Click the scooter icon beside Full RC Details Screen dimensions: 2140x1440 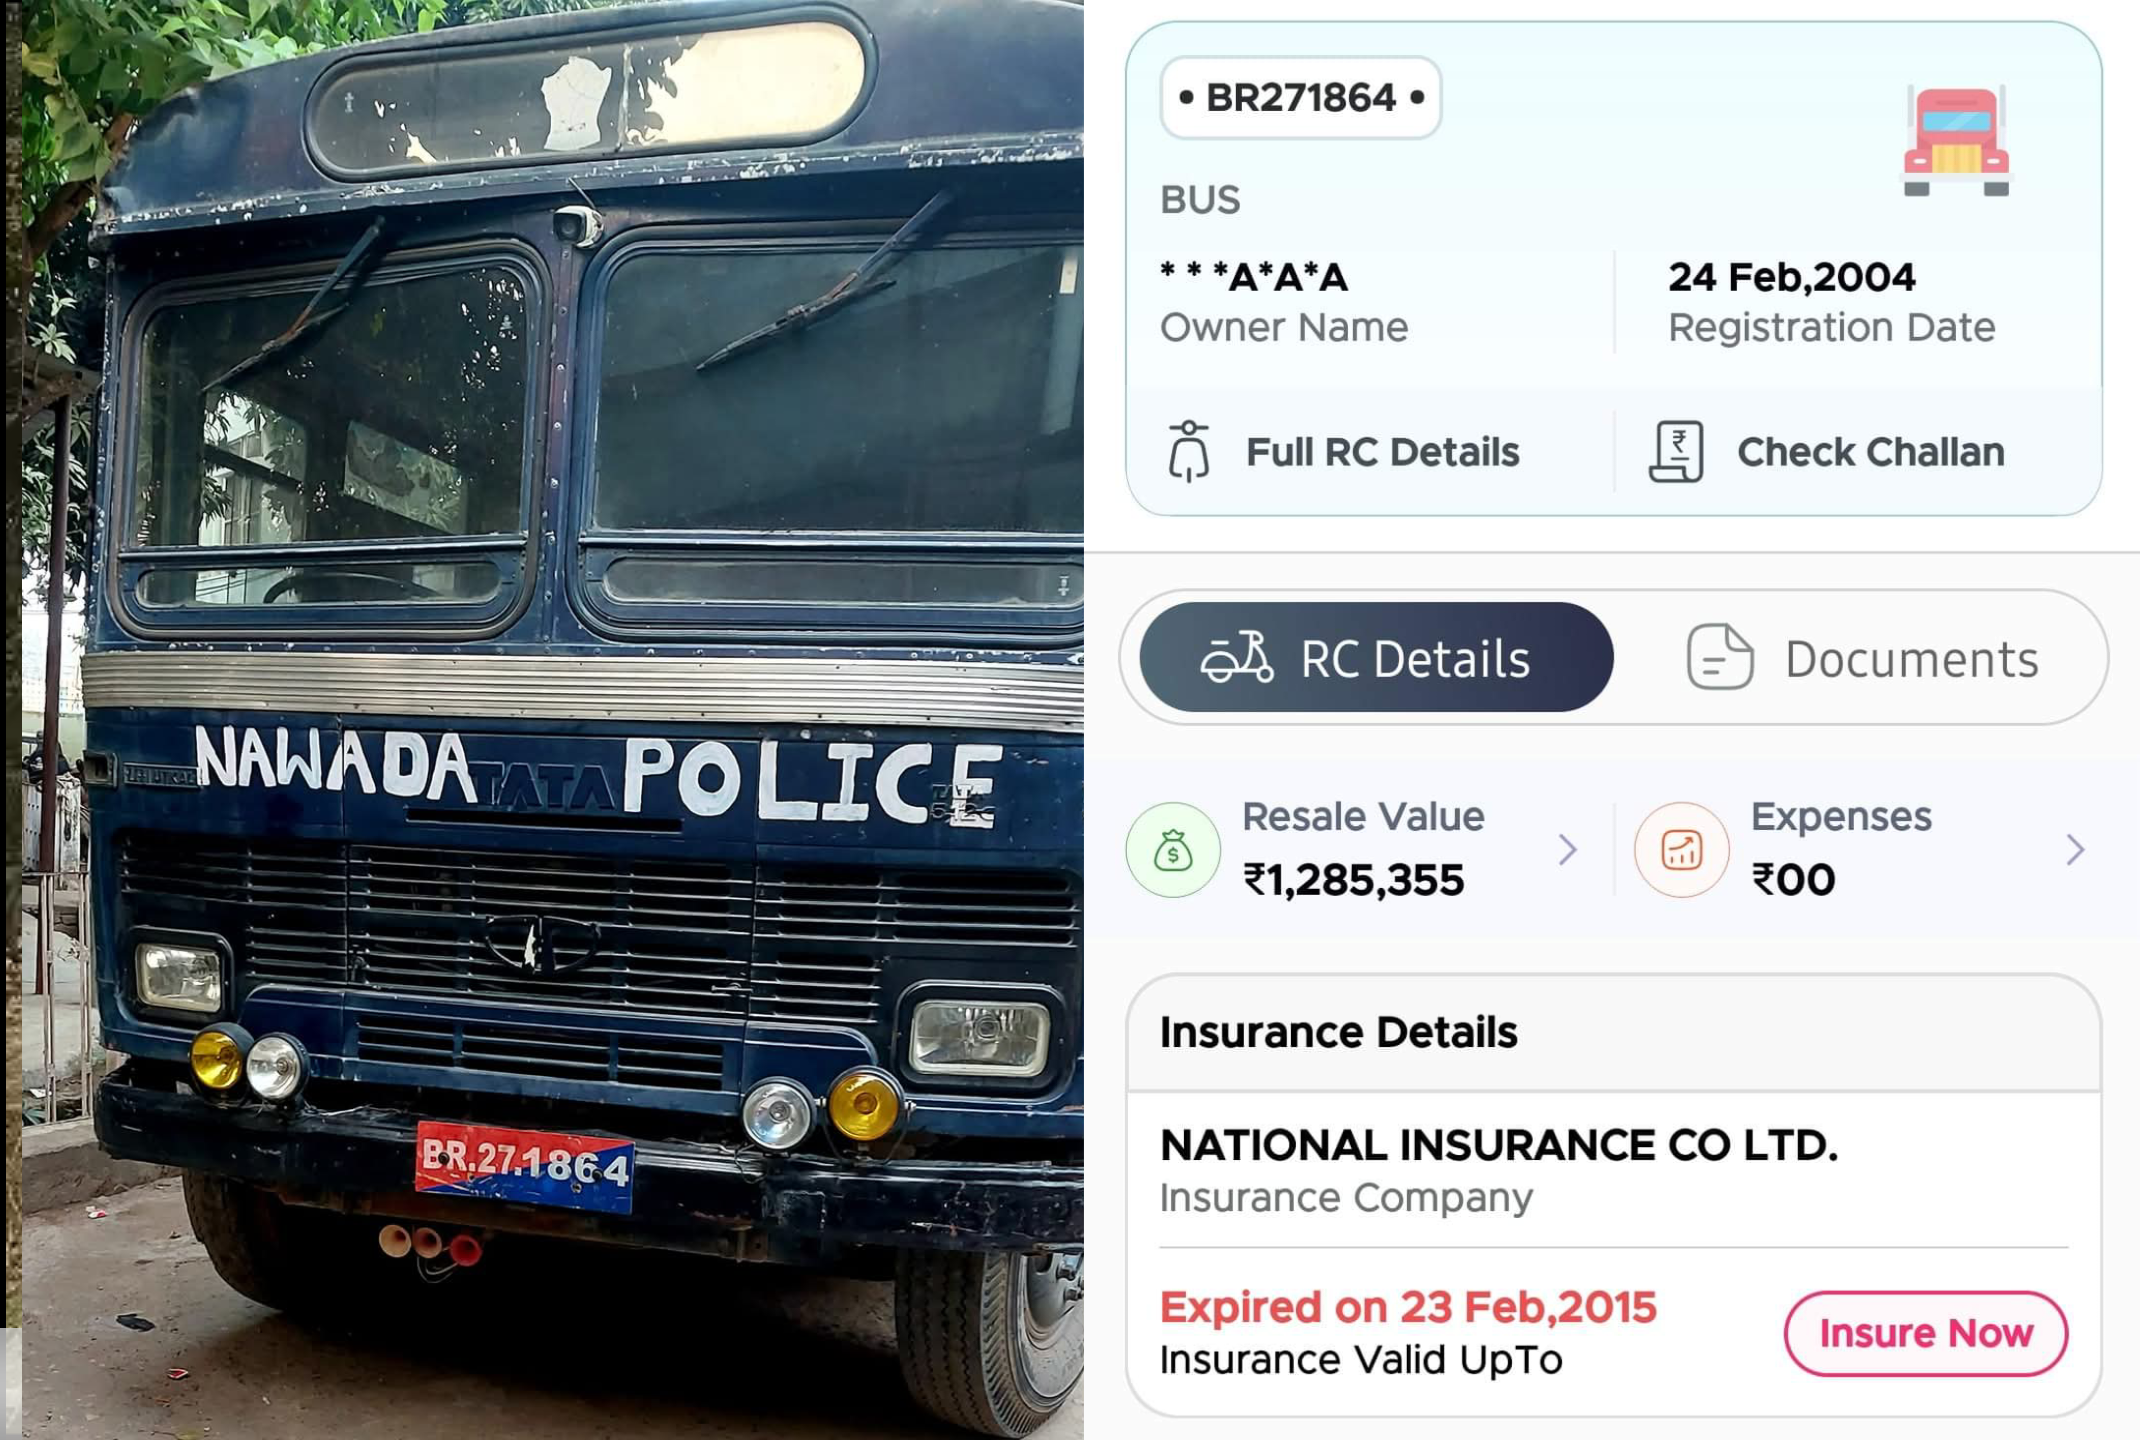click(1188, 452)
